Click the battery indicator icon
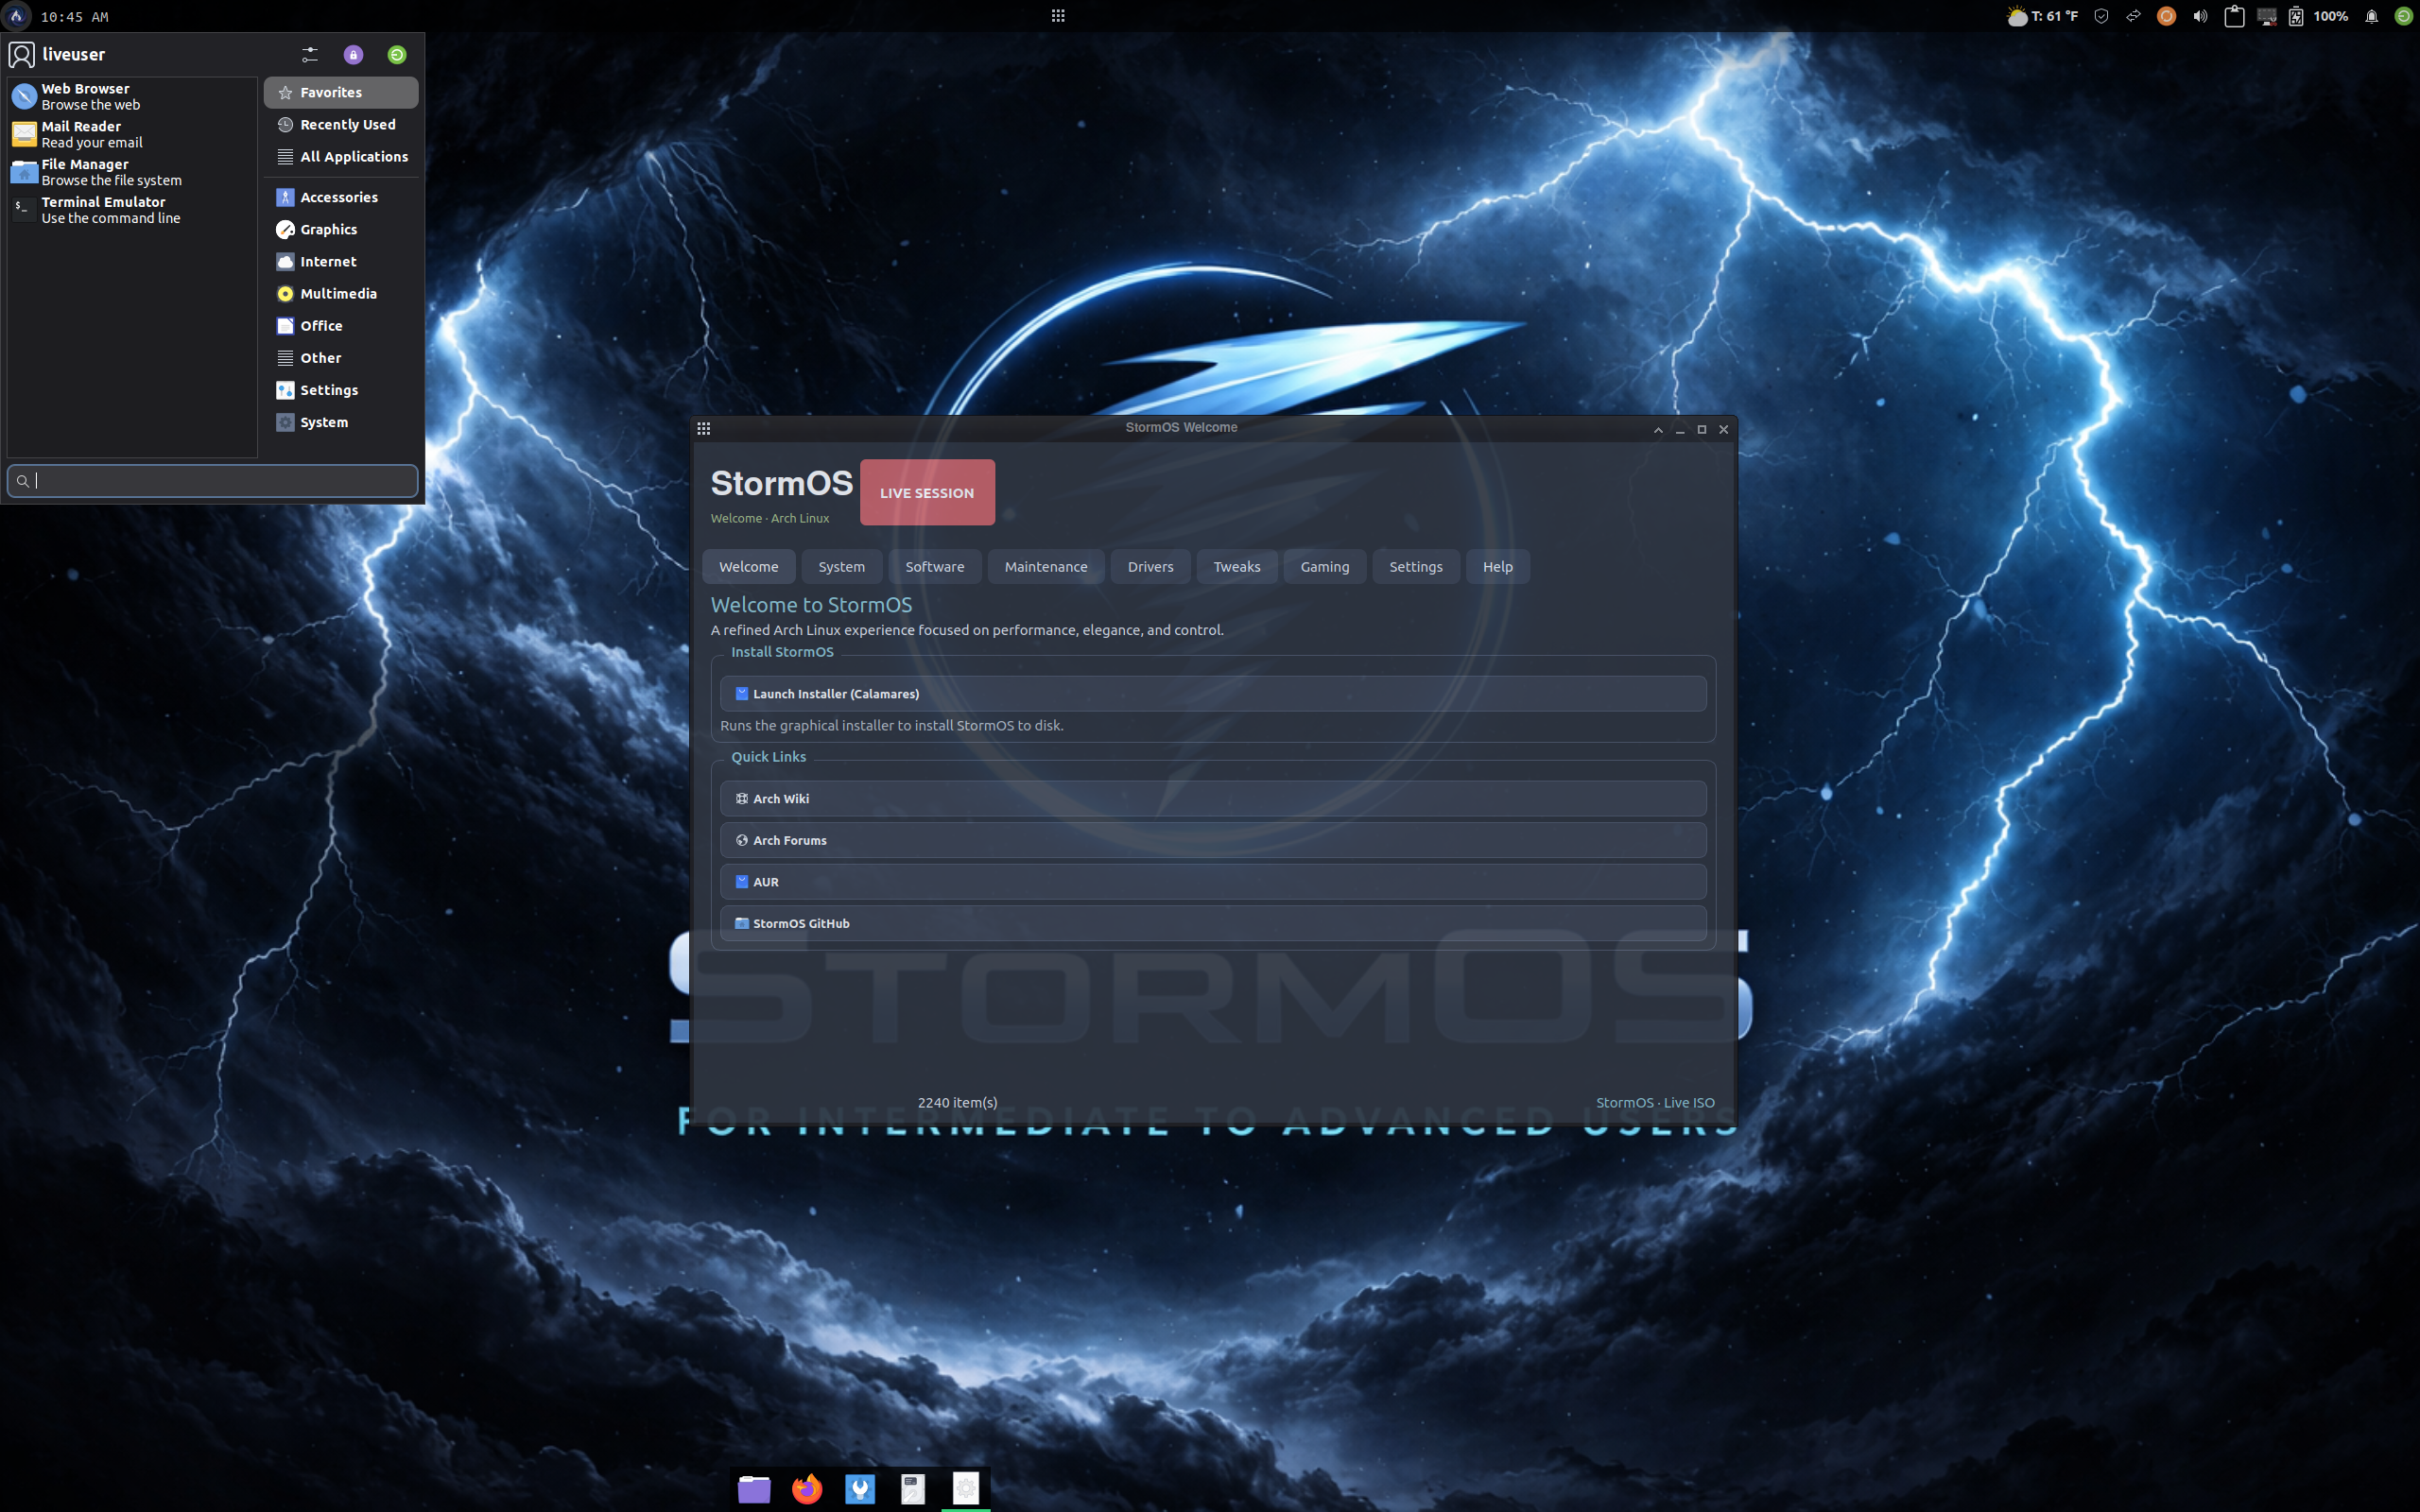Screen dimensions: 2420x1512 [2296, 16]
